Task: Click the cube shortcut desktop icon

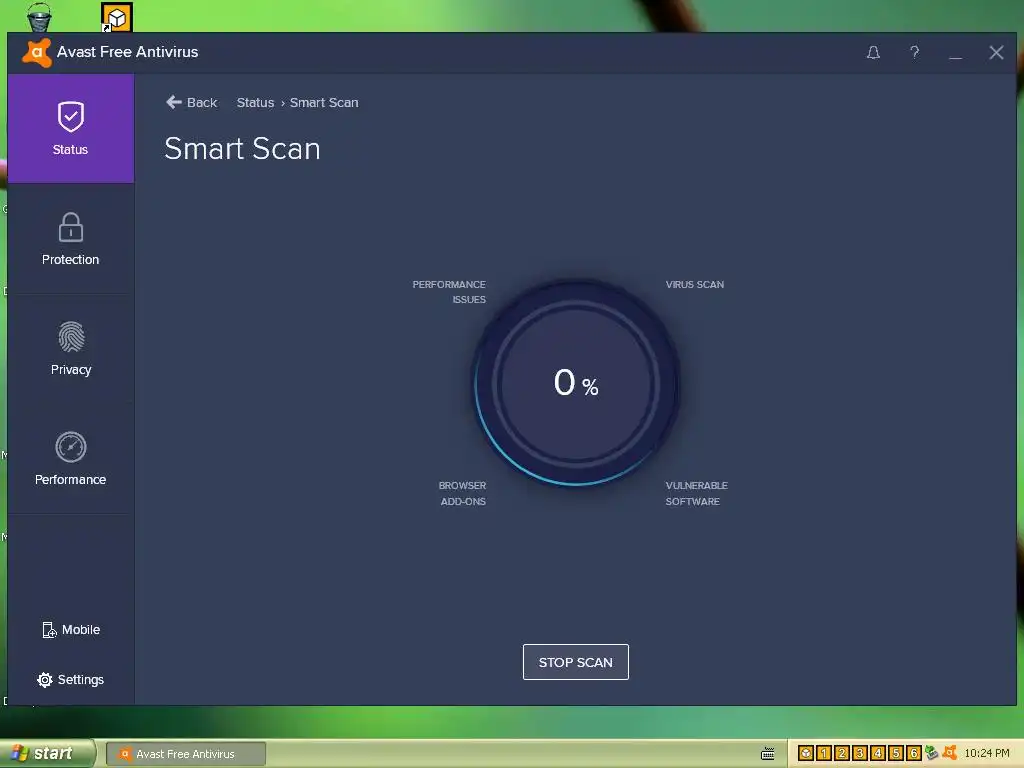Action: point(117,18)
